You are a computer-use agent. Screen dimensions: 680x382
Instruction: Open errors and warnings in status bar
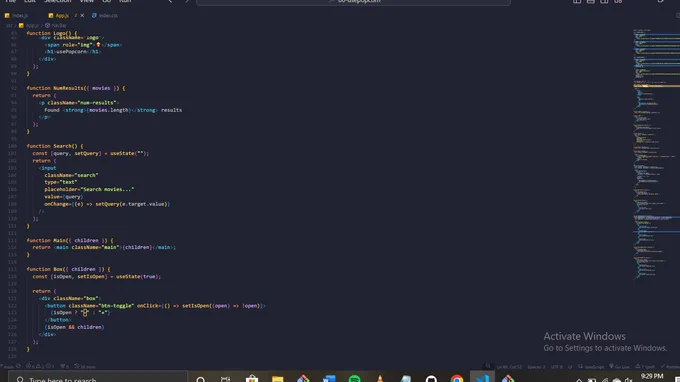40,366
